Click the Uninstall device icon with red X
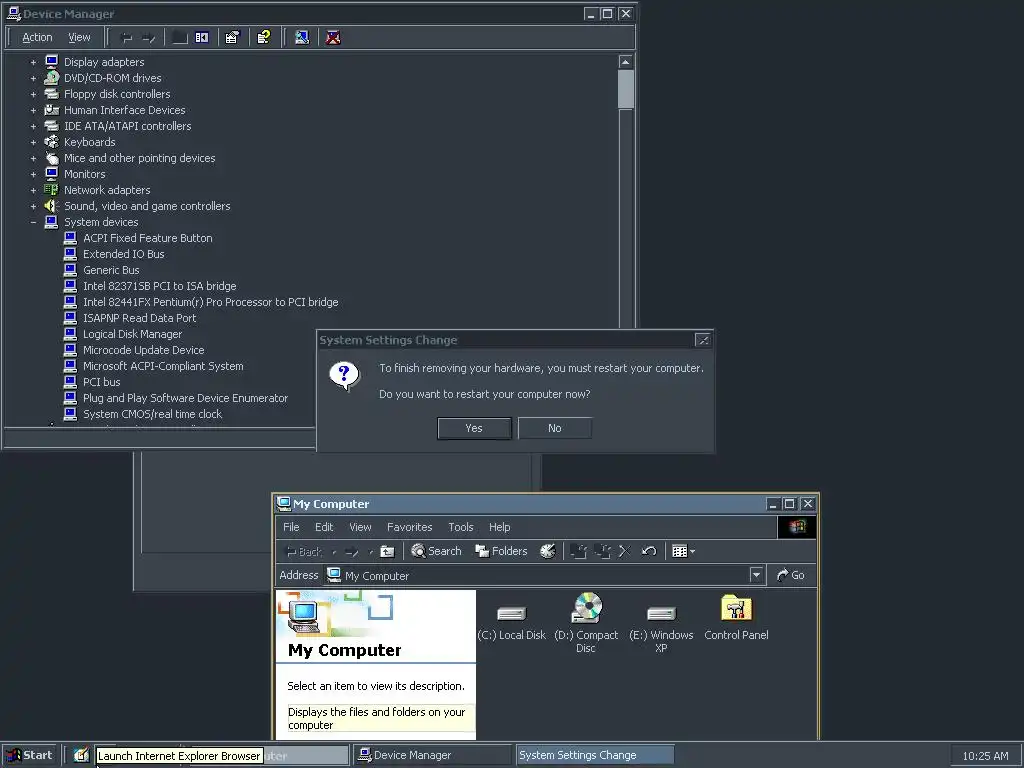The image size is (1024, 768). [333, 38]
